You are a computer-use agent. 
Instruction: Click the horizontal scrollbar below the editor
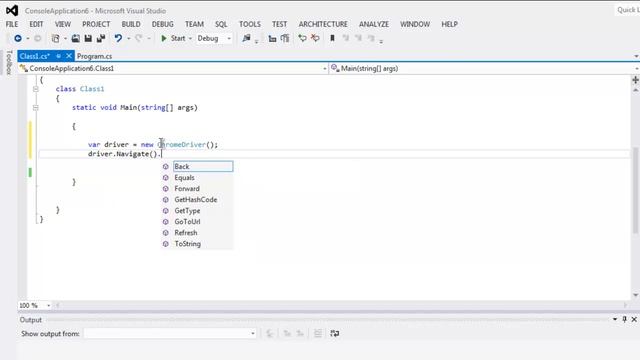click(x=341, y=305)
